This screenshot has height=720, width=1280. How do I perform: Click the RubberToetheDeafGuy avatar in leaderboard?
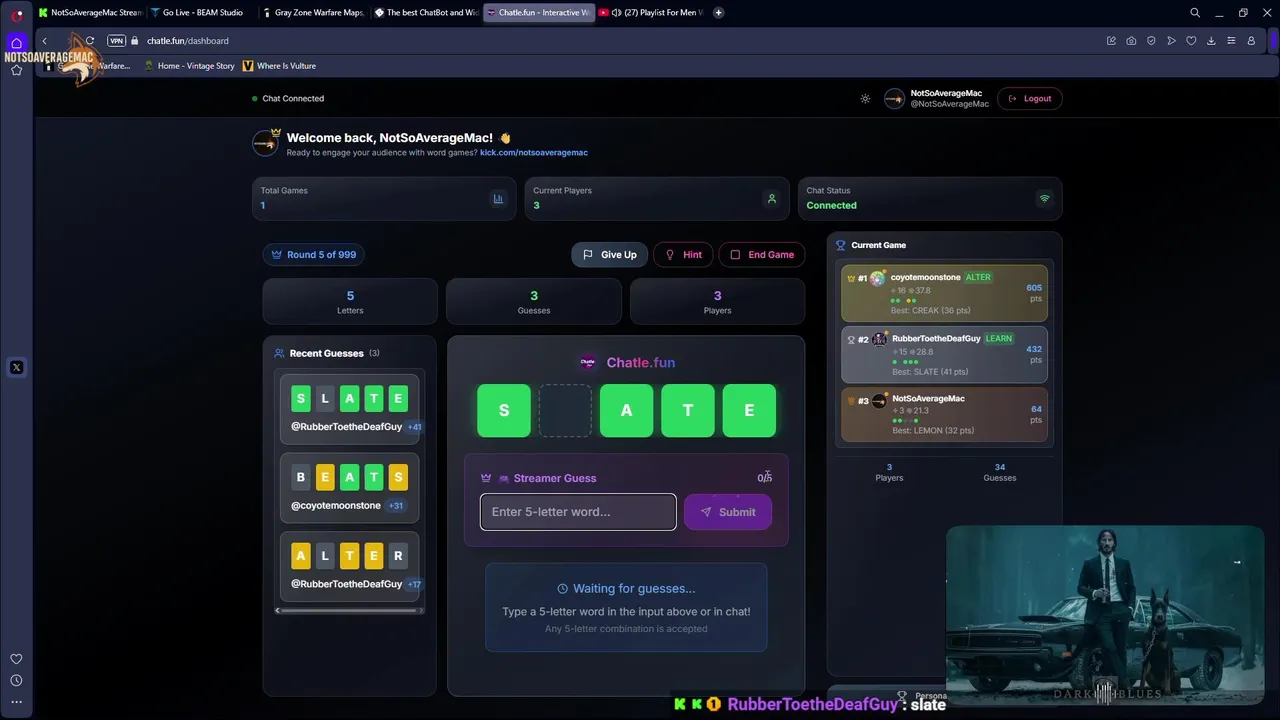(879, 339)
